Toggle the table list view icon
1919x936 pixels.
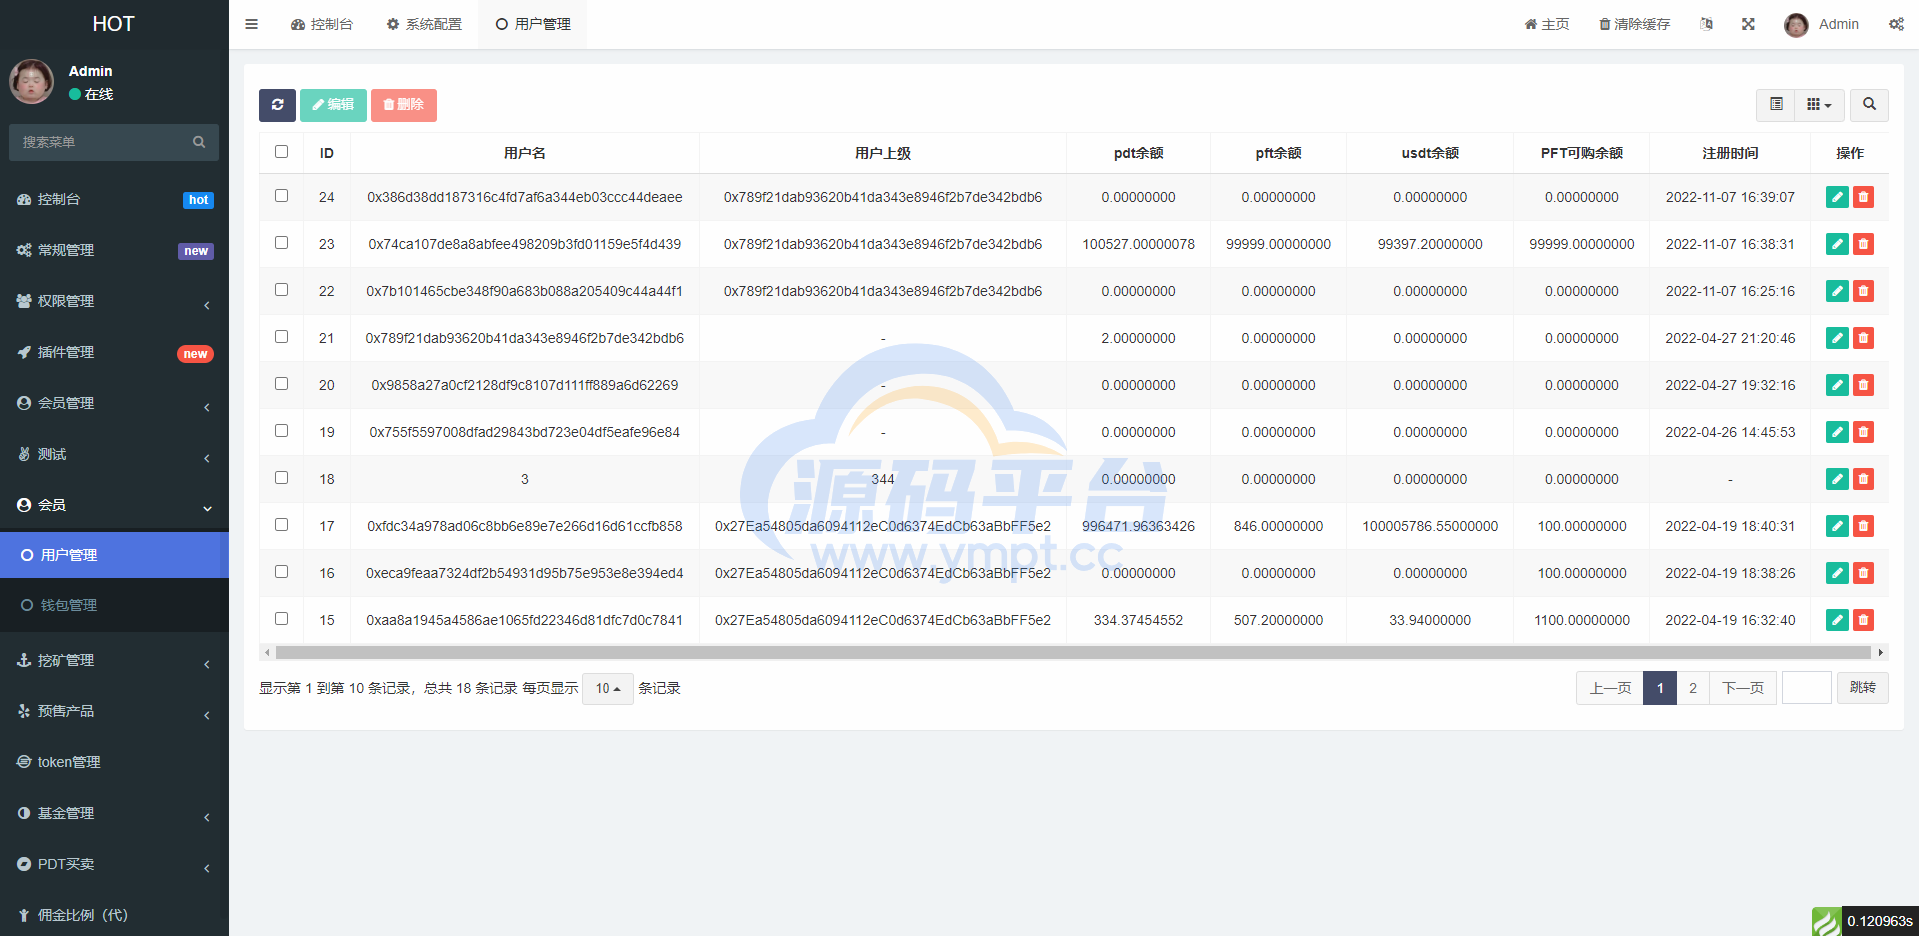point(1776,105)
